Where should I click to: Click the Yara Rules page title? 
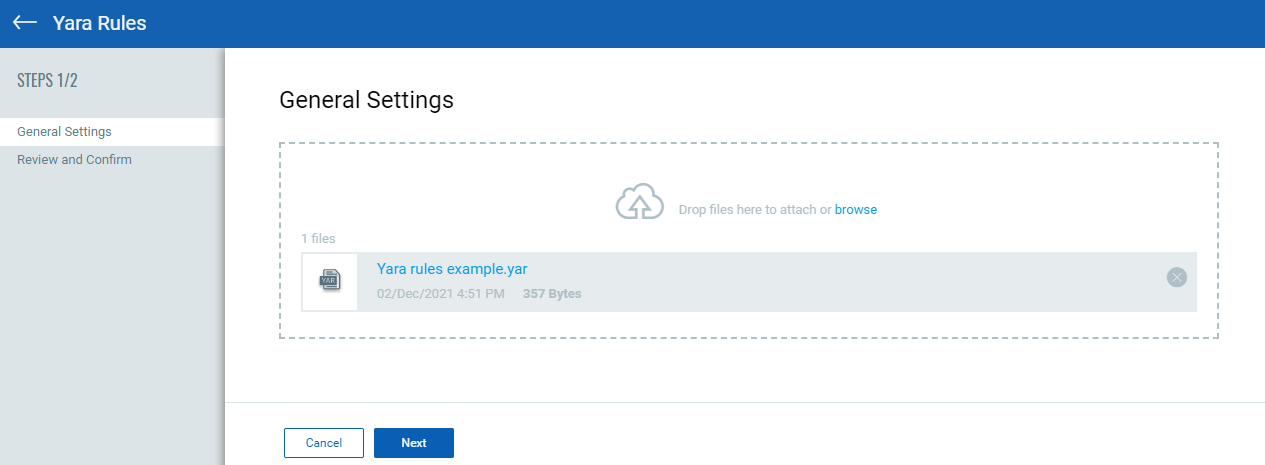click(x=99, y=22)
